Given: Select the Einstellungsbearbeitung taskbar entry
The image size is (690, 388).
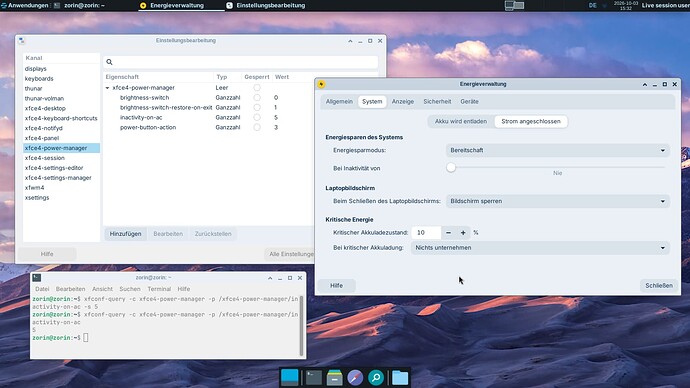Looking at the screenshot, I should pyautogui.click(x=266, y=5).
